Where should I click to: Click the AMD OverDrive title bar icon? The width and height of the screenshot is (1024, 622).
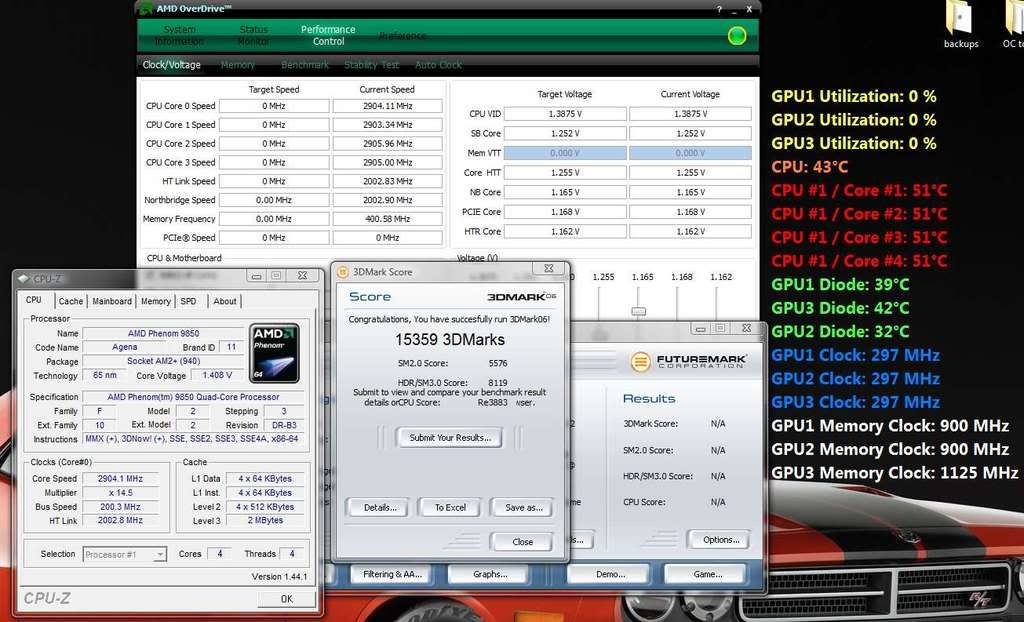pos(146,8)
